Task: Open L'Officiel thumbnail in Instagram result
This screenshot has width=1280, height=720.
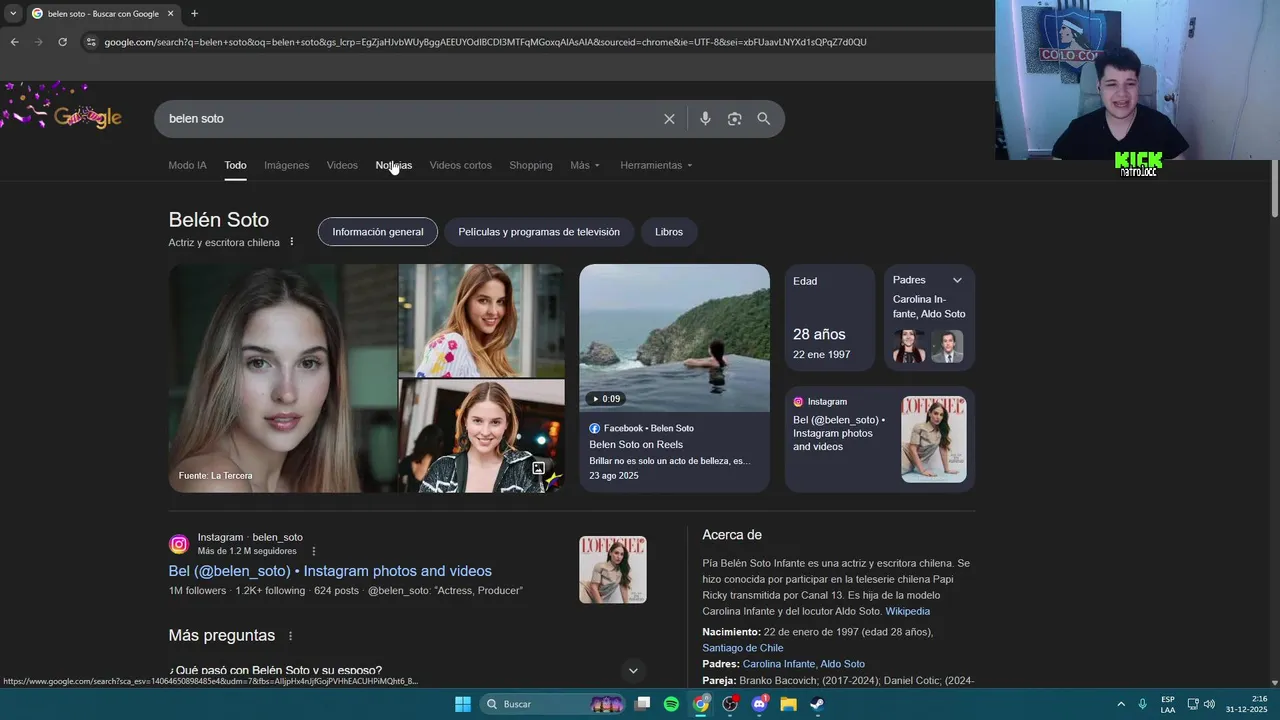Action: pos(613,570)
